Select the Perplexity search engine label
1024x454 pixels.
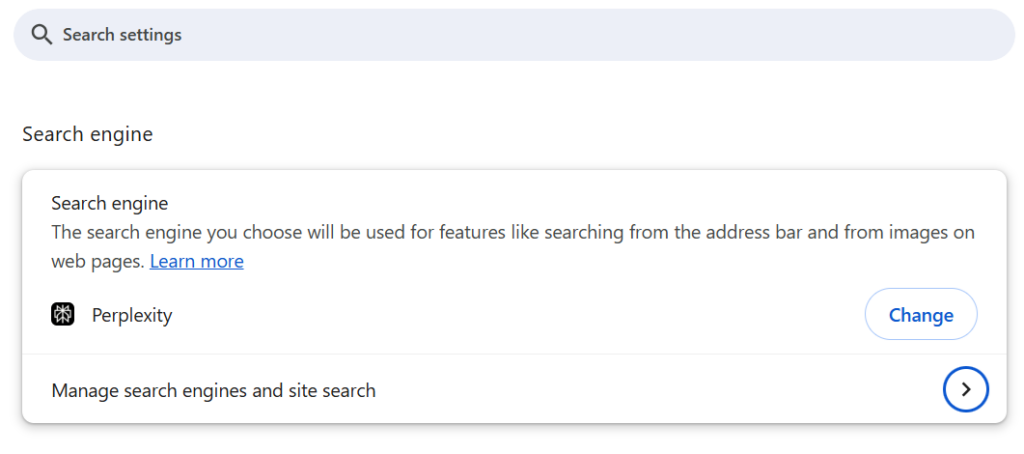[132, 316]
